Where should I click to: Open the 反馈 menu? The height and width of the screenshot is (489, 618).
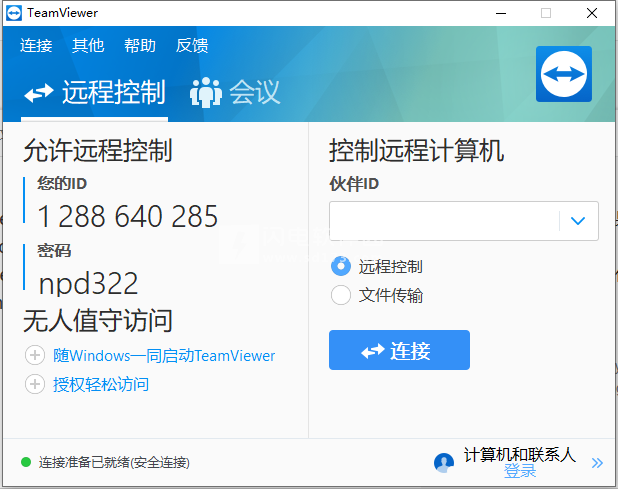tap(192, 46)
